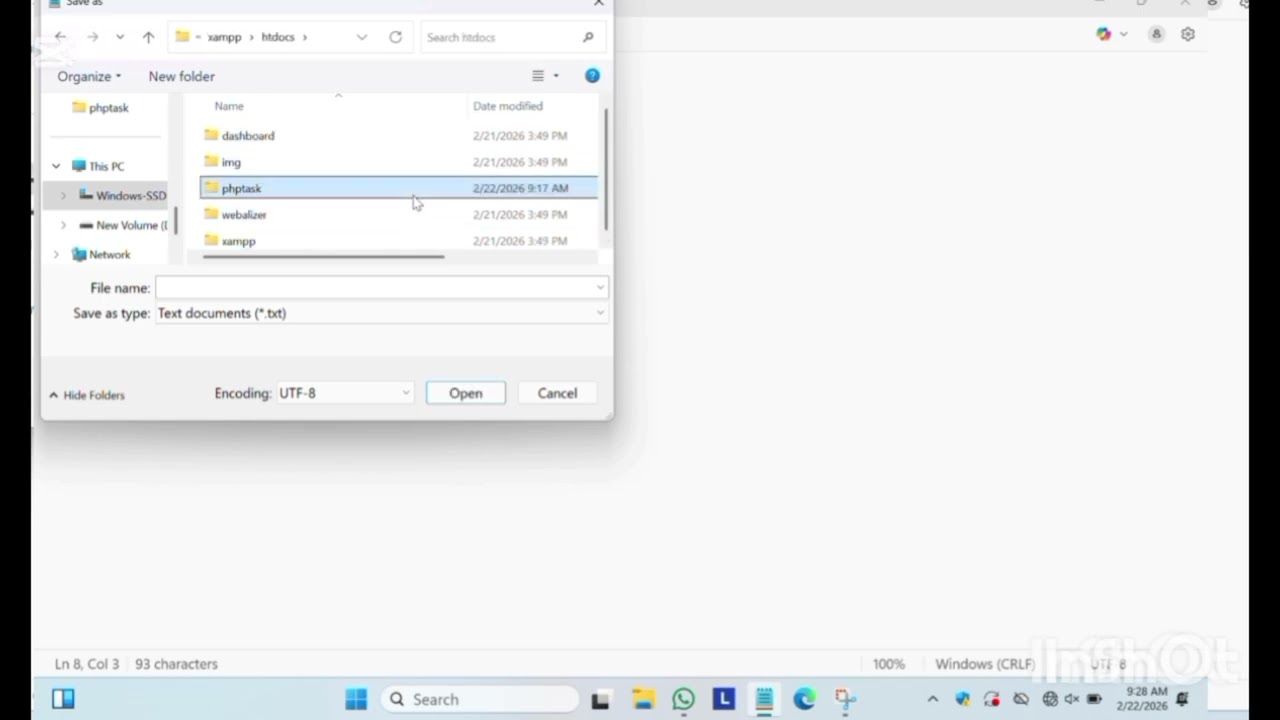Select Network in navigation pane

pos(101,254)
